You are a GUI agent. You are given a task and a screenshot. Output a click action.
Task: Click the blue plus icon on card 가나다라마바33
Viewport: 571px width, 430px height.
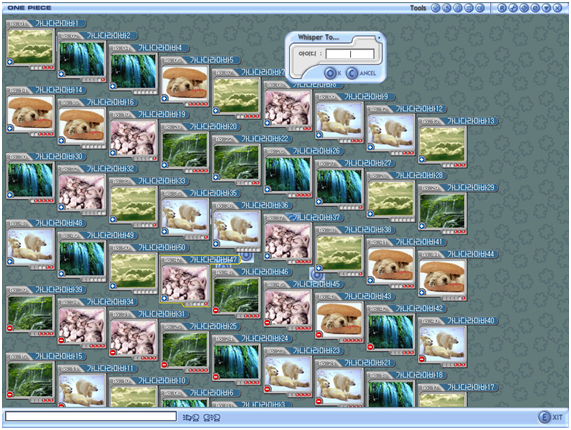113,220
